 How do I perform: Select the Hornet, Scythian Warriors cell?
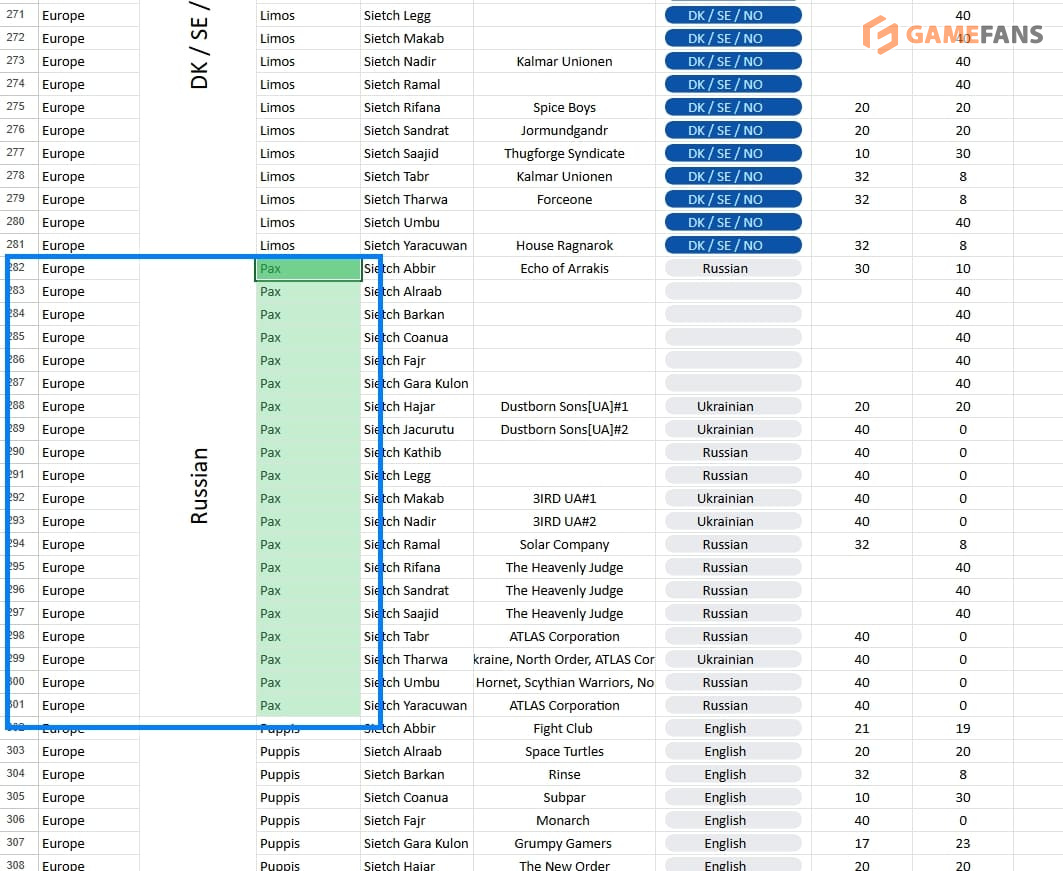564,683
